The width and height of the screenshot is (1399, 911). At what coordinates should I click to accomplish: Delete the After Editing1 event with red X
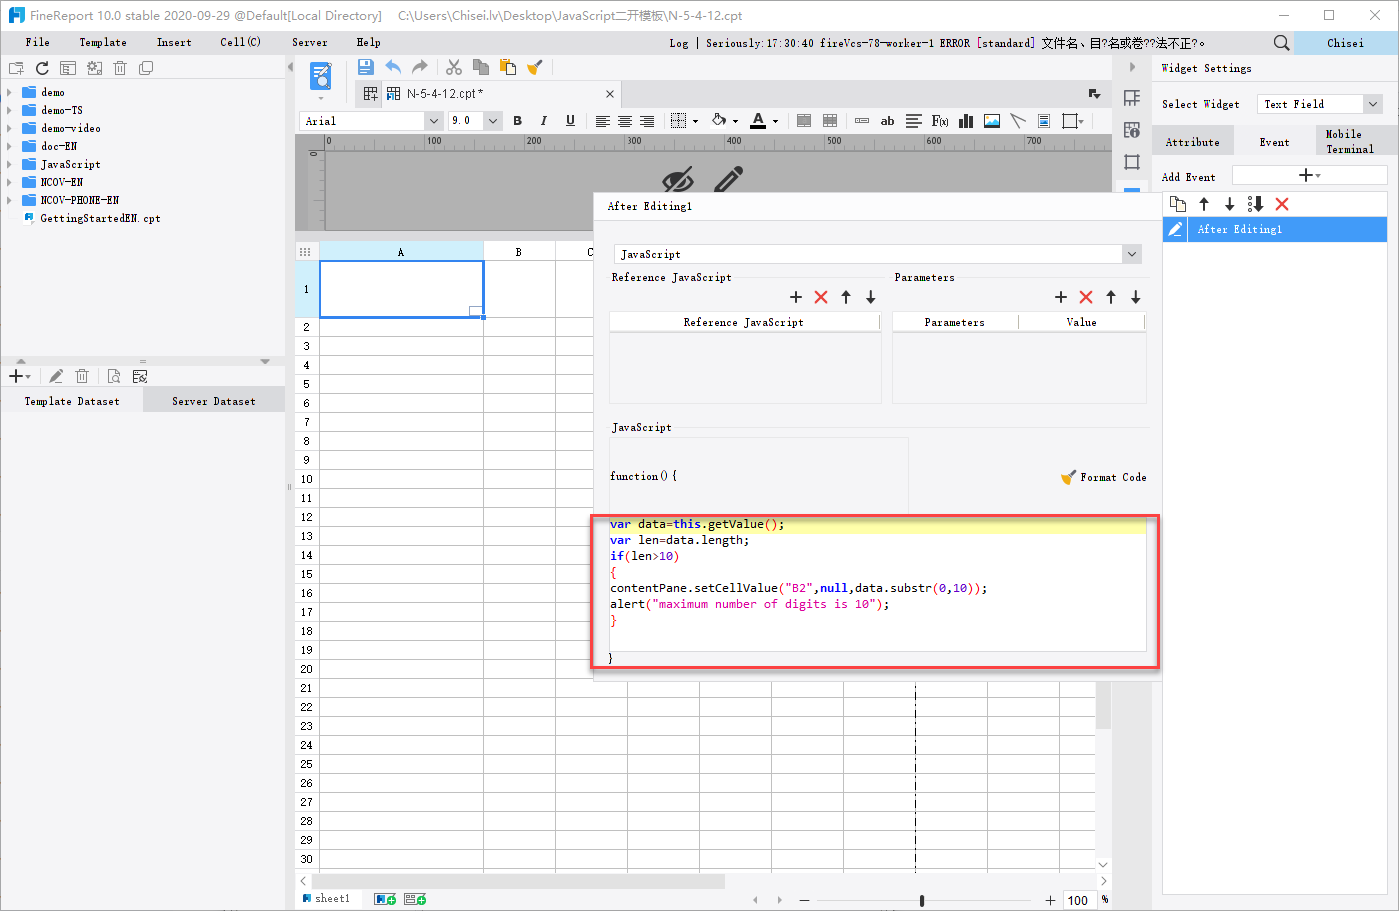(1283, 203)
